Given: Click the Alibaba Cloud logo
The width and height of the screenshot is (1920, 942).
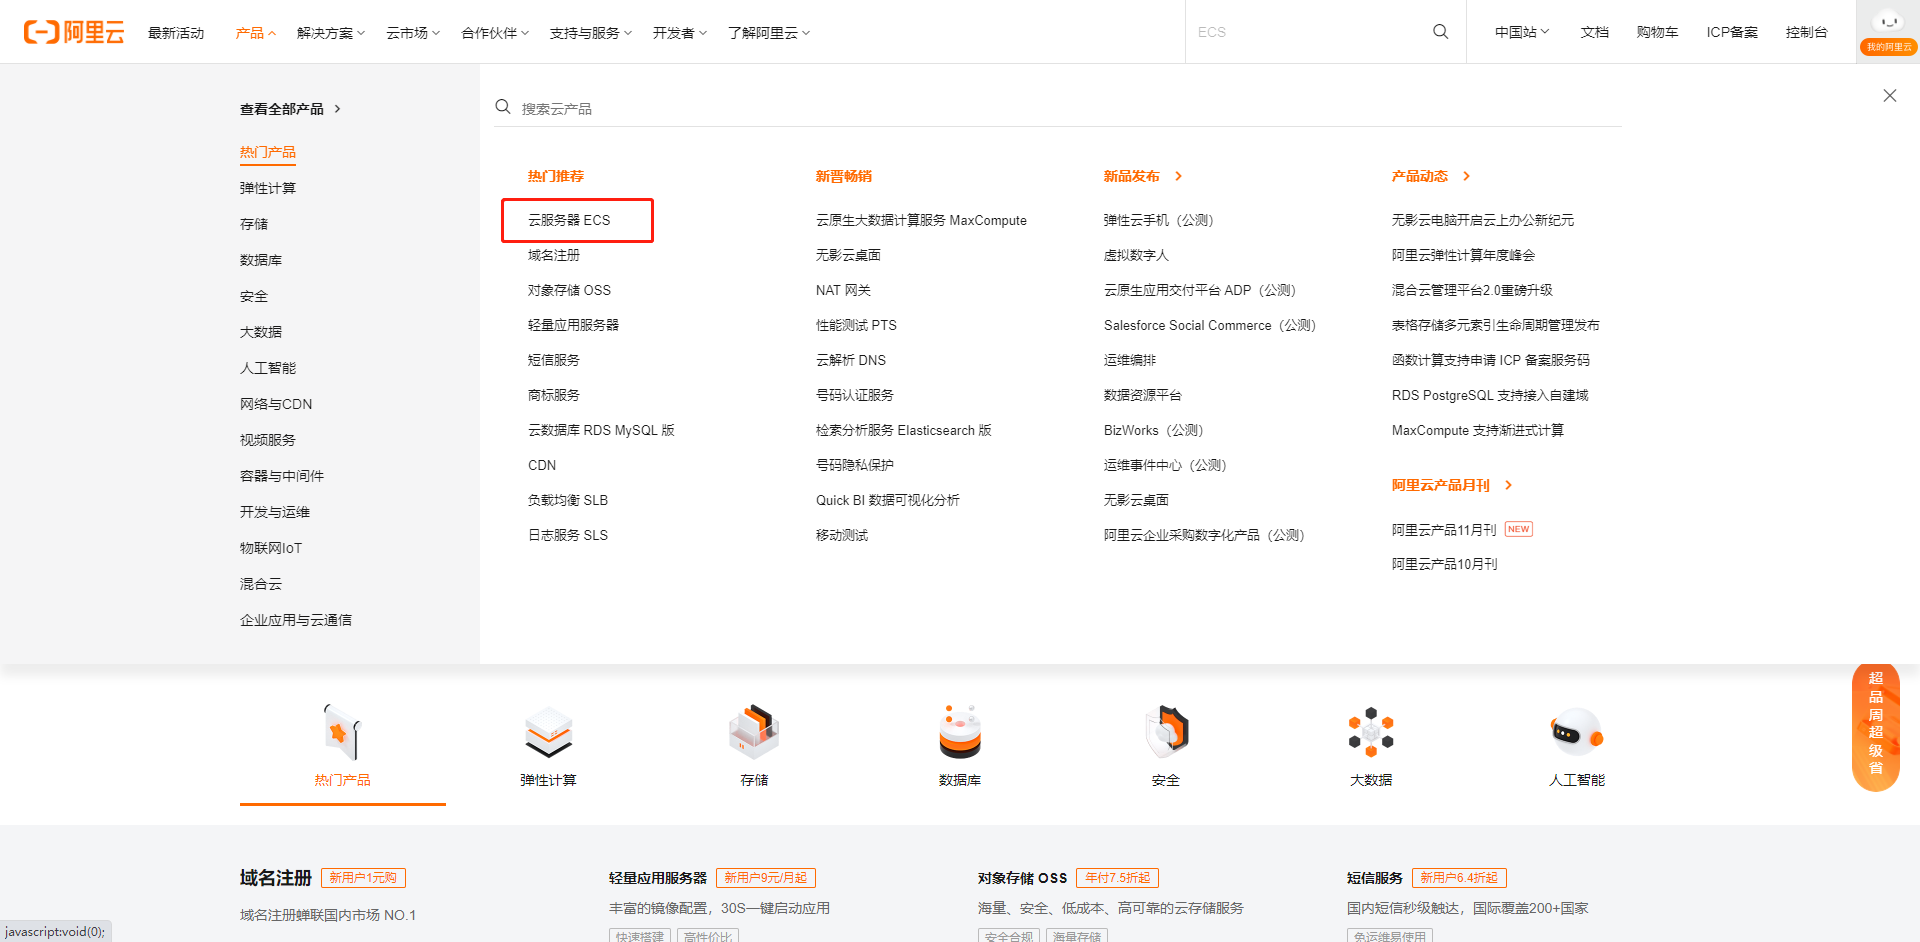Looking at the screenshot, I should coord(74,32).
